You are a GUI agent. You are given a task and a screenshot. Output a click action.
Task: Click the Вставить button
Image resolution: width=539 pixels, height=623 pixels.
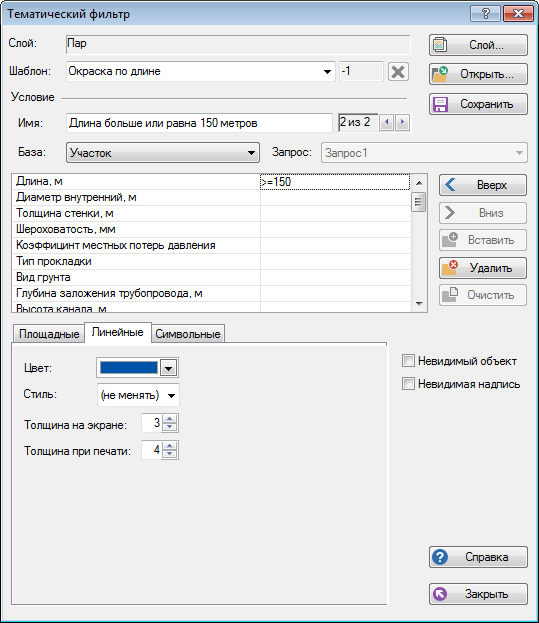coord(483,240)
